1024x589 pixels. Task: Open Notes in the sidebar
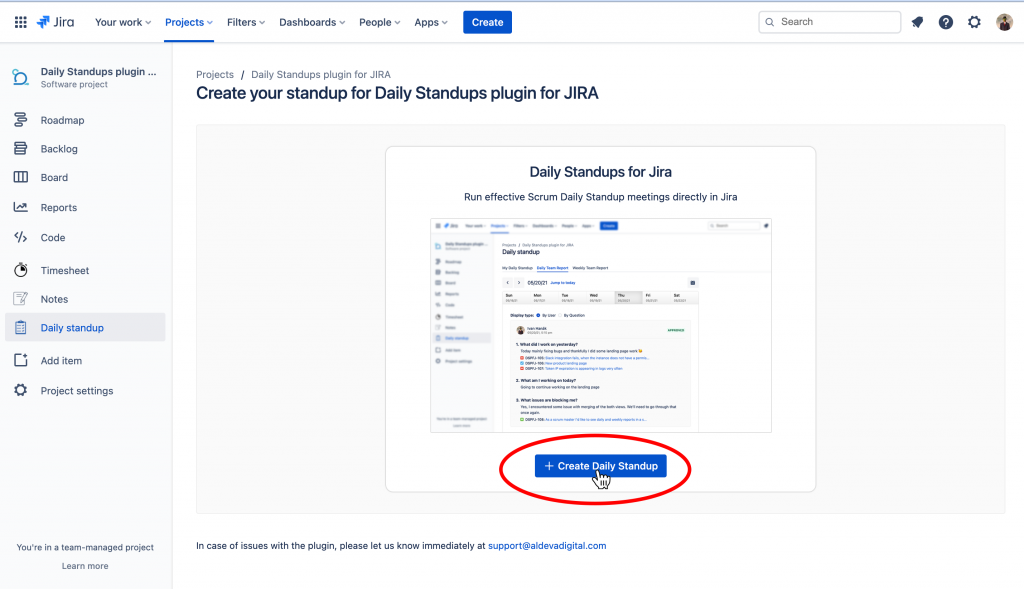(x=86, y=299)
